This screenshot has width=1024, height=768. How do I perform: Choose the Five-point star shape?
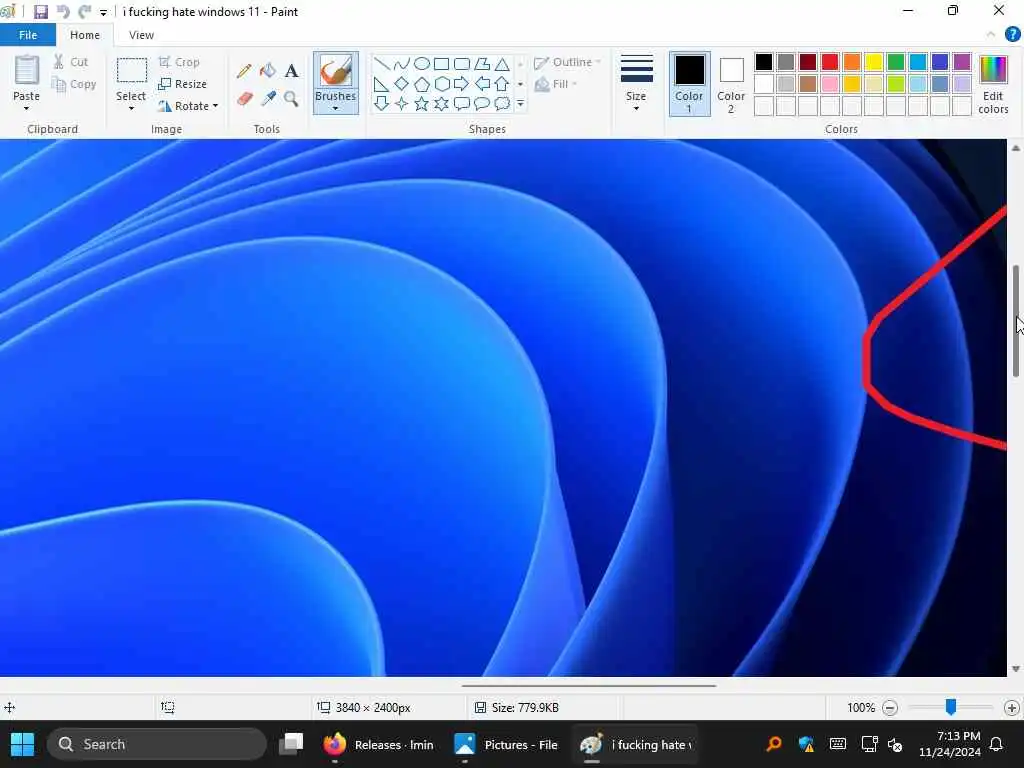tap(422, 104)
